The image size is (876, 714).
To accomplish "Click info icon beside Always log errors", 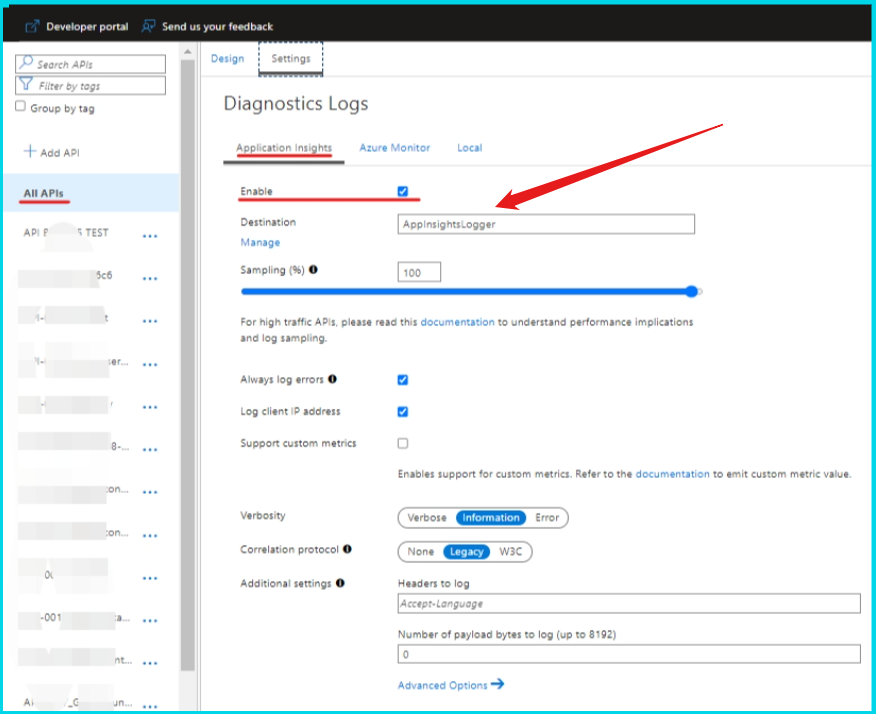I will pyautogui.click(x=333, y=380).
